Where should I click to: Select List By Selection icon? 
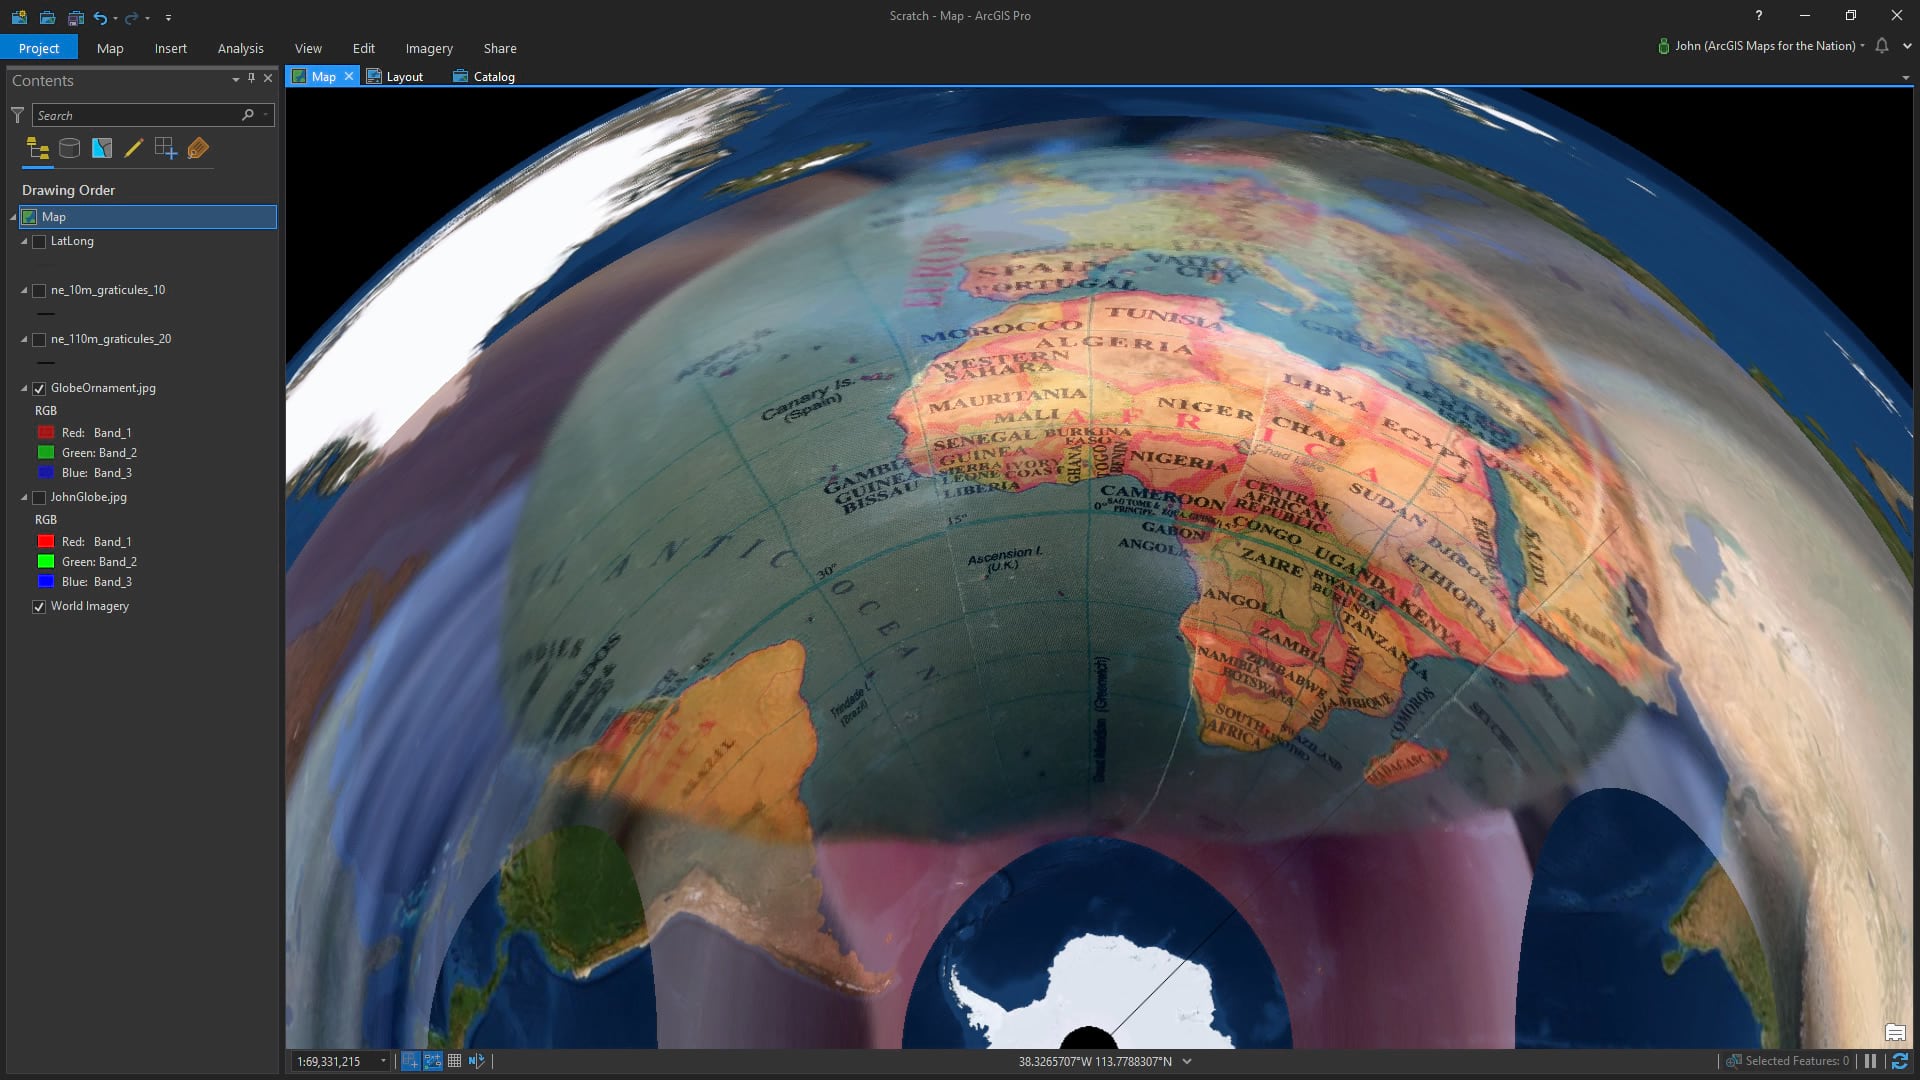click(101, 149)
